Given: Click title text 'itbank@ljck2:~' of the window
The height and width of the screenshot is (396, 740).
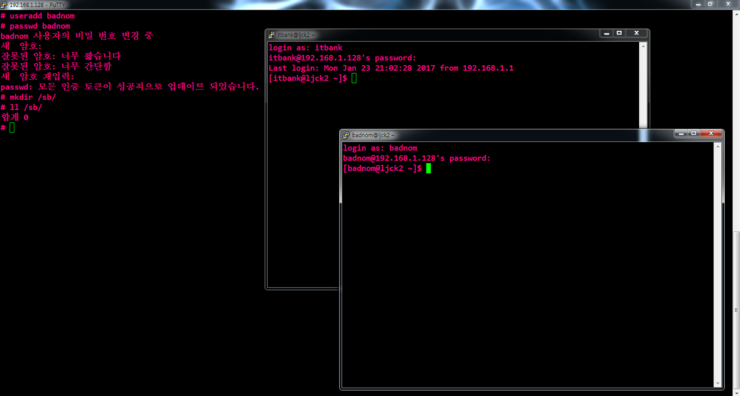Looking at the screenshot, I should tap(295, 35).
